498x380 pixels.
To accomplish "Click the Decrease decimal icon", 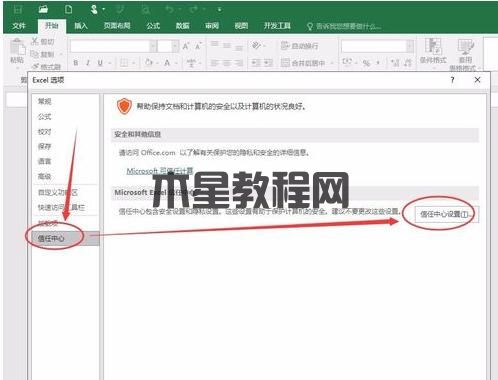I will 408,63.
